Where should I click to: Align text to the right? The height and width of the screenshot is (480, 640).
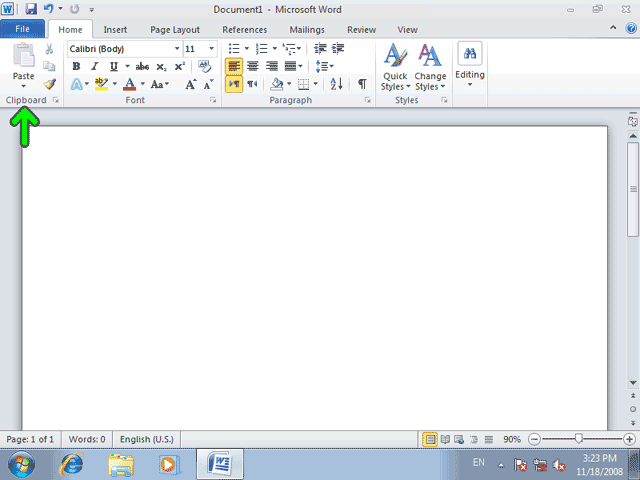tap(271, 66)
